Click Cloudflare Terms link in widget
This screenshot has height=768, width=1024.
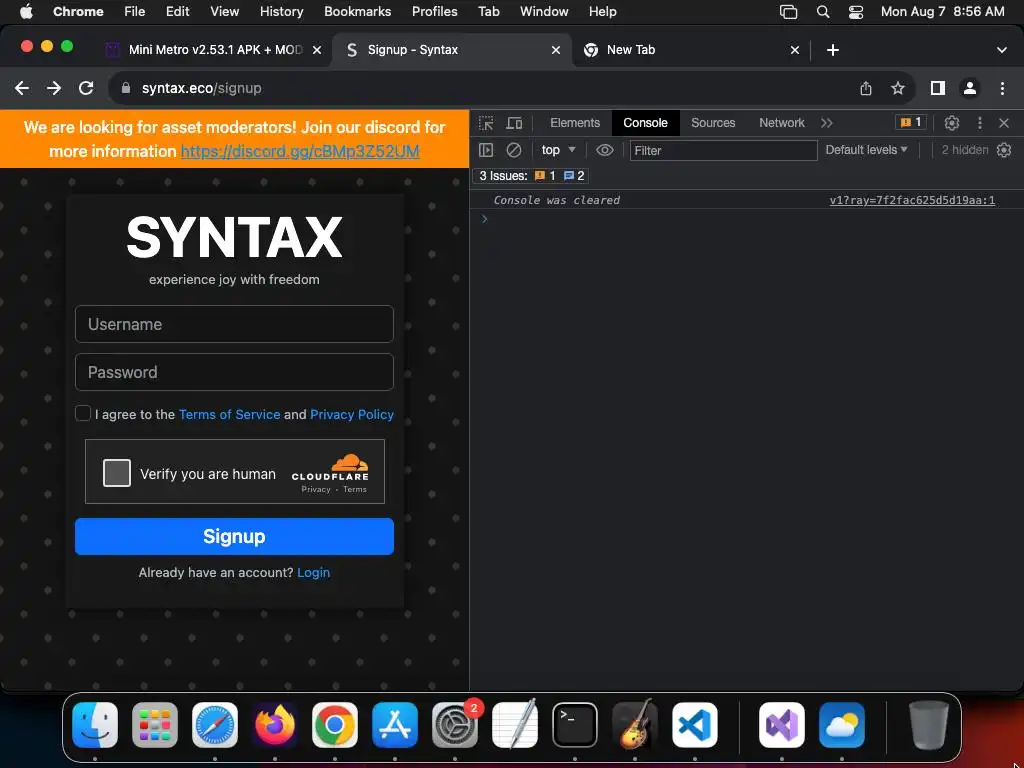[355, 489]
